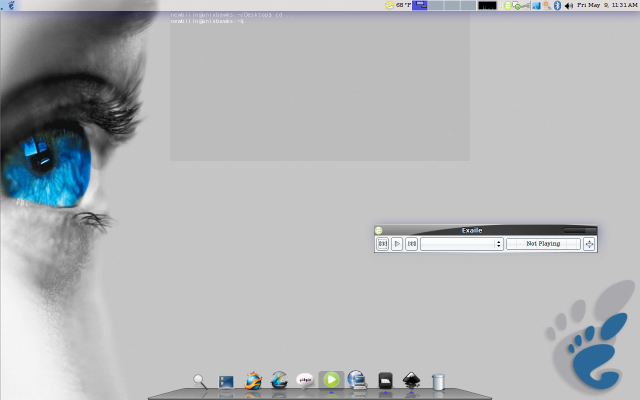Open the Trash from the dock
640x400 pixels.
(x=438, y=382)
